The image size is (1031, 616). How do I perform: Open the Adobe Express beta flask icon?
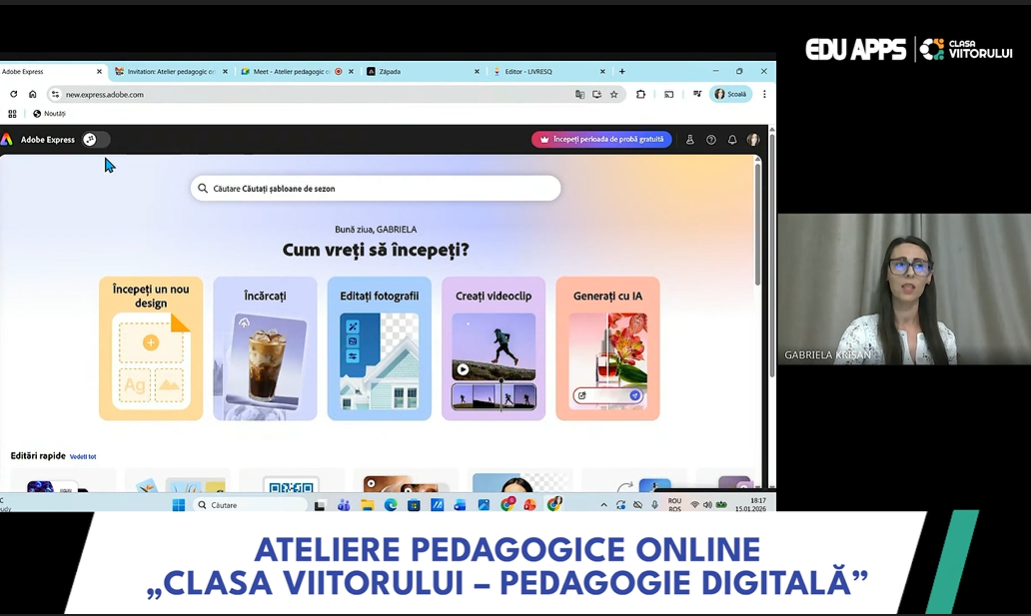tap(690, 139)
